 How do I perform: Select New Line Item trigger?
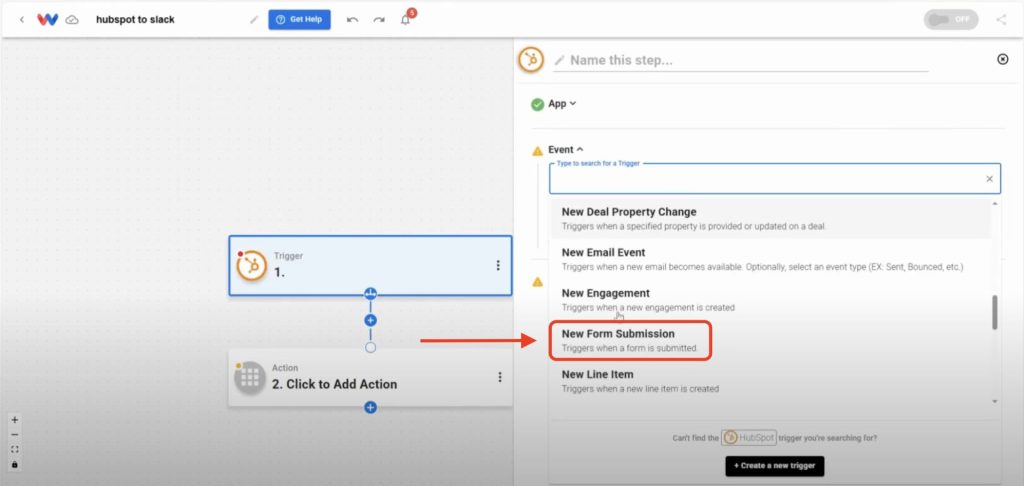coord(770,381)
